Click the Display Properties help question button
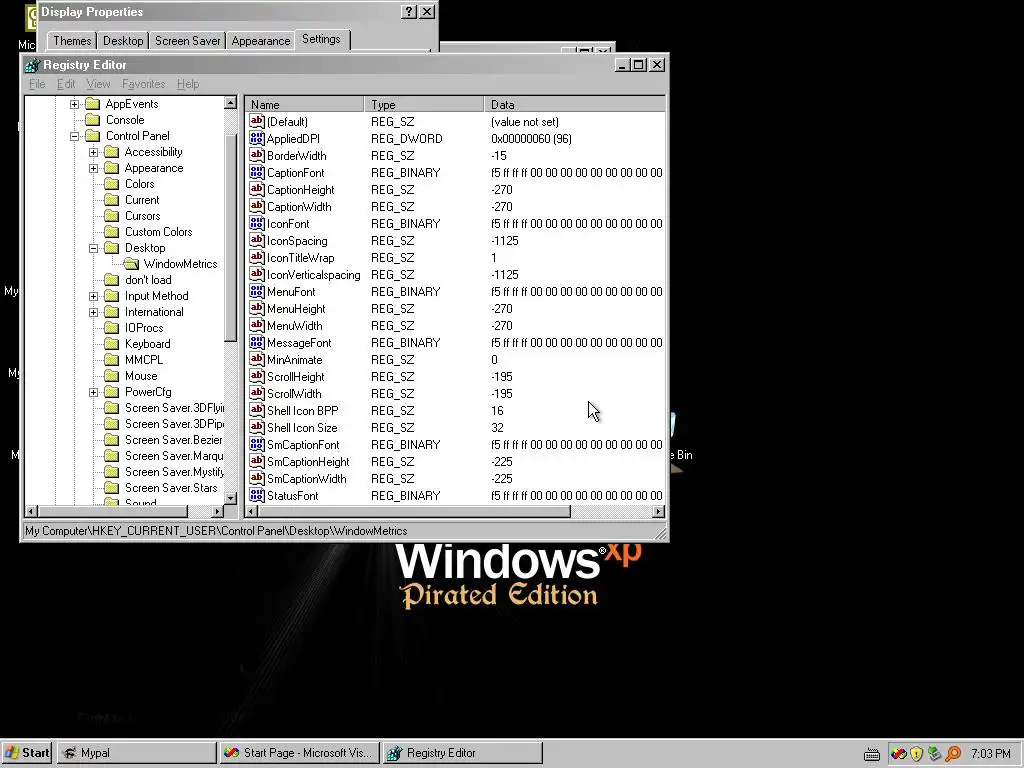1024x768 pixels. point(408,12)
